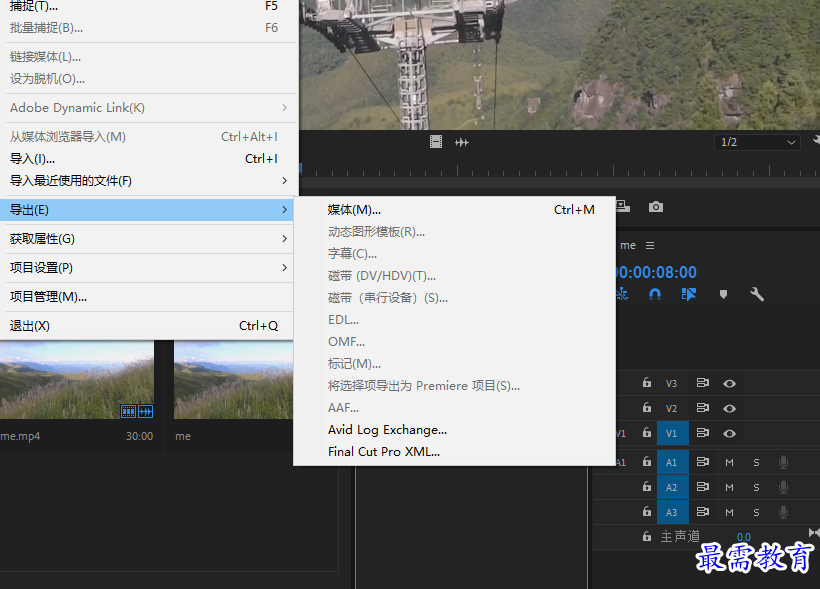
Task: Toggle the timeline Snap magnet icon
Action: (655, 294)
